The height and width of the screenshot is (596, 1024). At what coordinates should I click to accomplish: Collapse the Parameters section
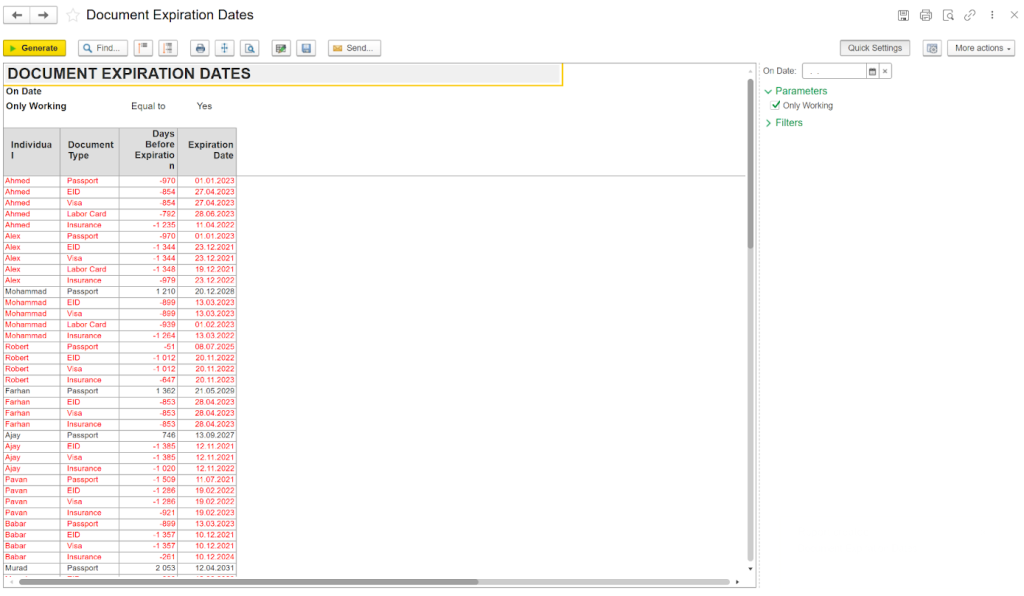click(x=768, y=91)
